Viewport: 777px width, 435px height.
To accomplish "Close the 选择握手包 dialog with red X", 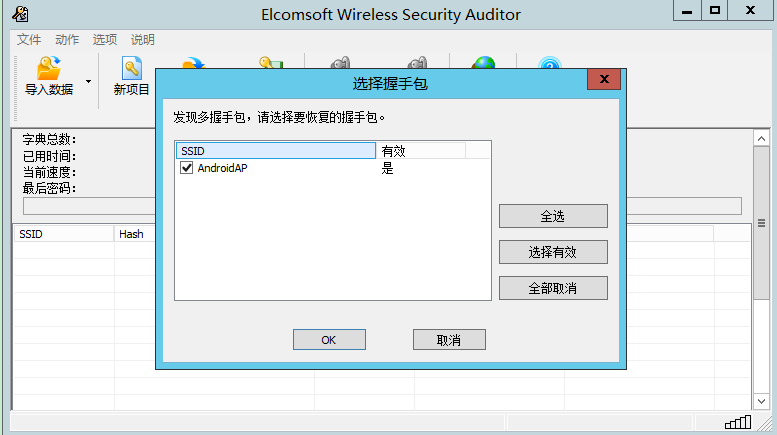I will [604, 79].
